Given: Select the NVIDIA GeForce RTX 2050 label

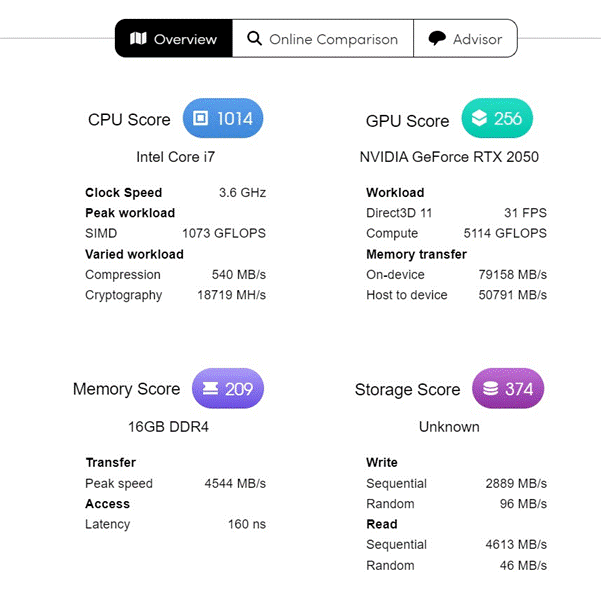Looking at the screenshot, I should coord(449,157).
